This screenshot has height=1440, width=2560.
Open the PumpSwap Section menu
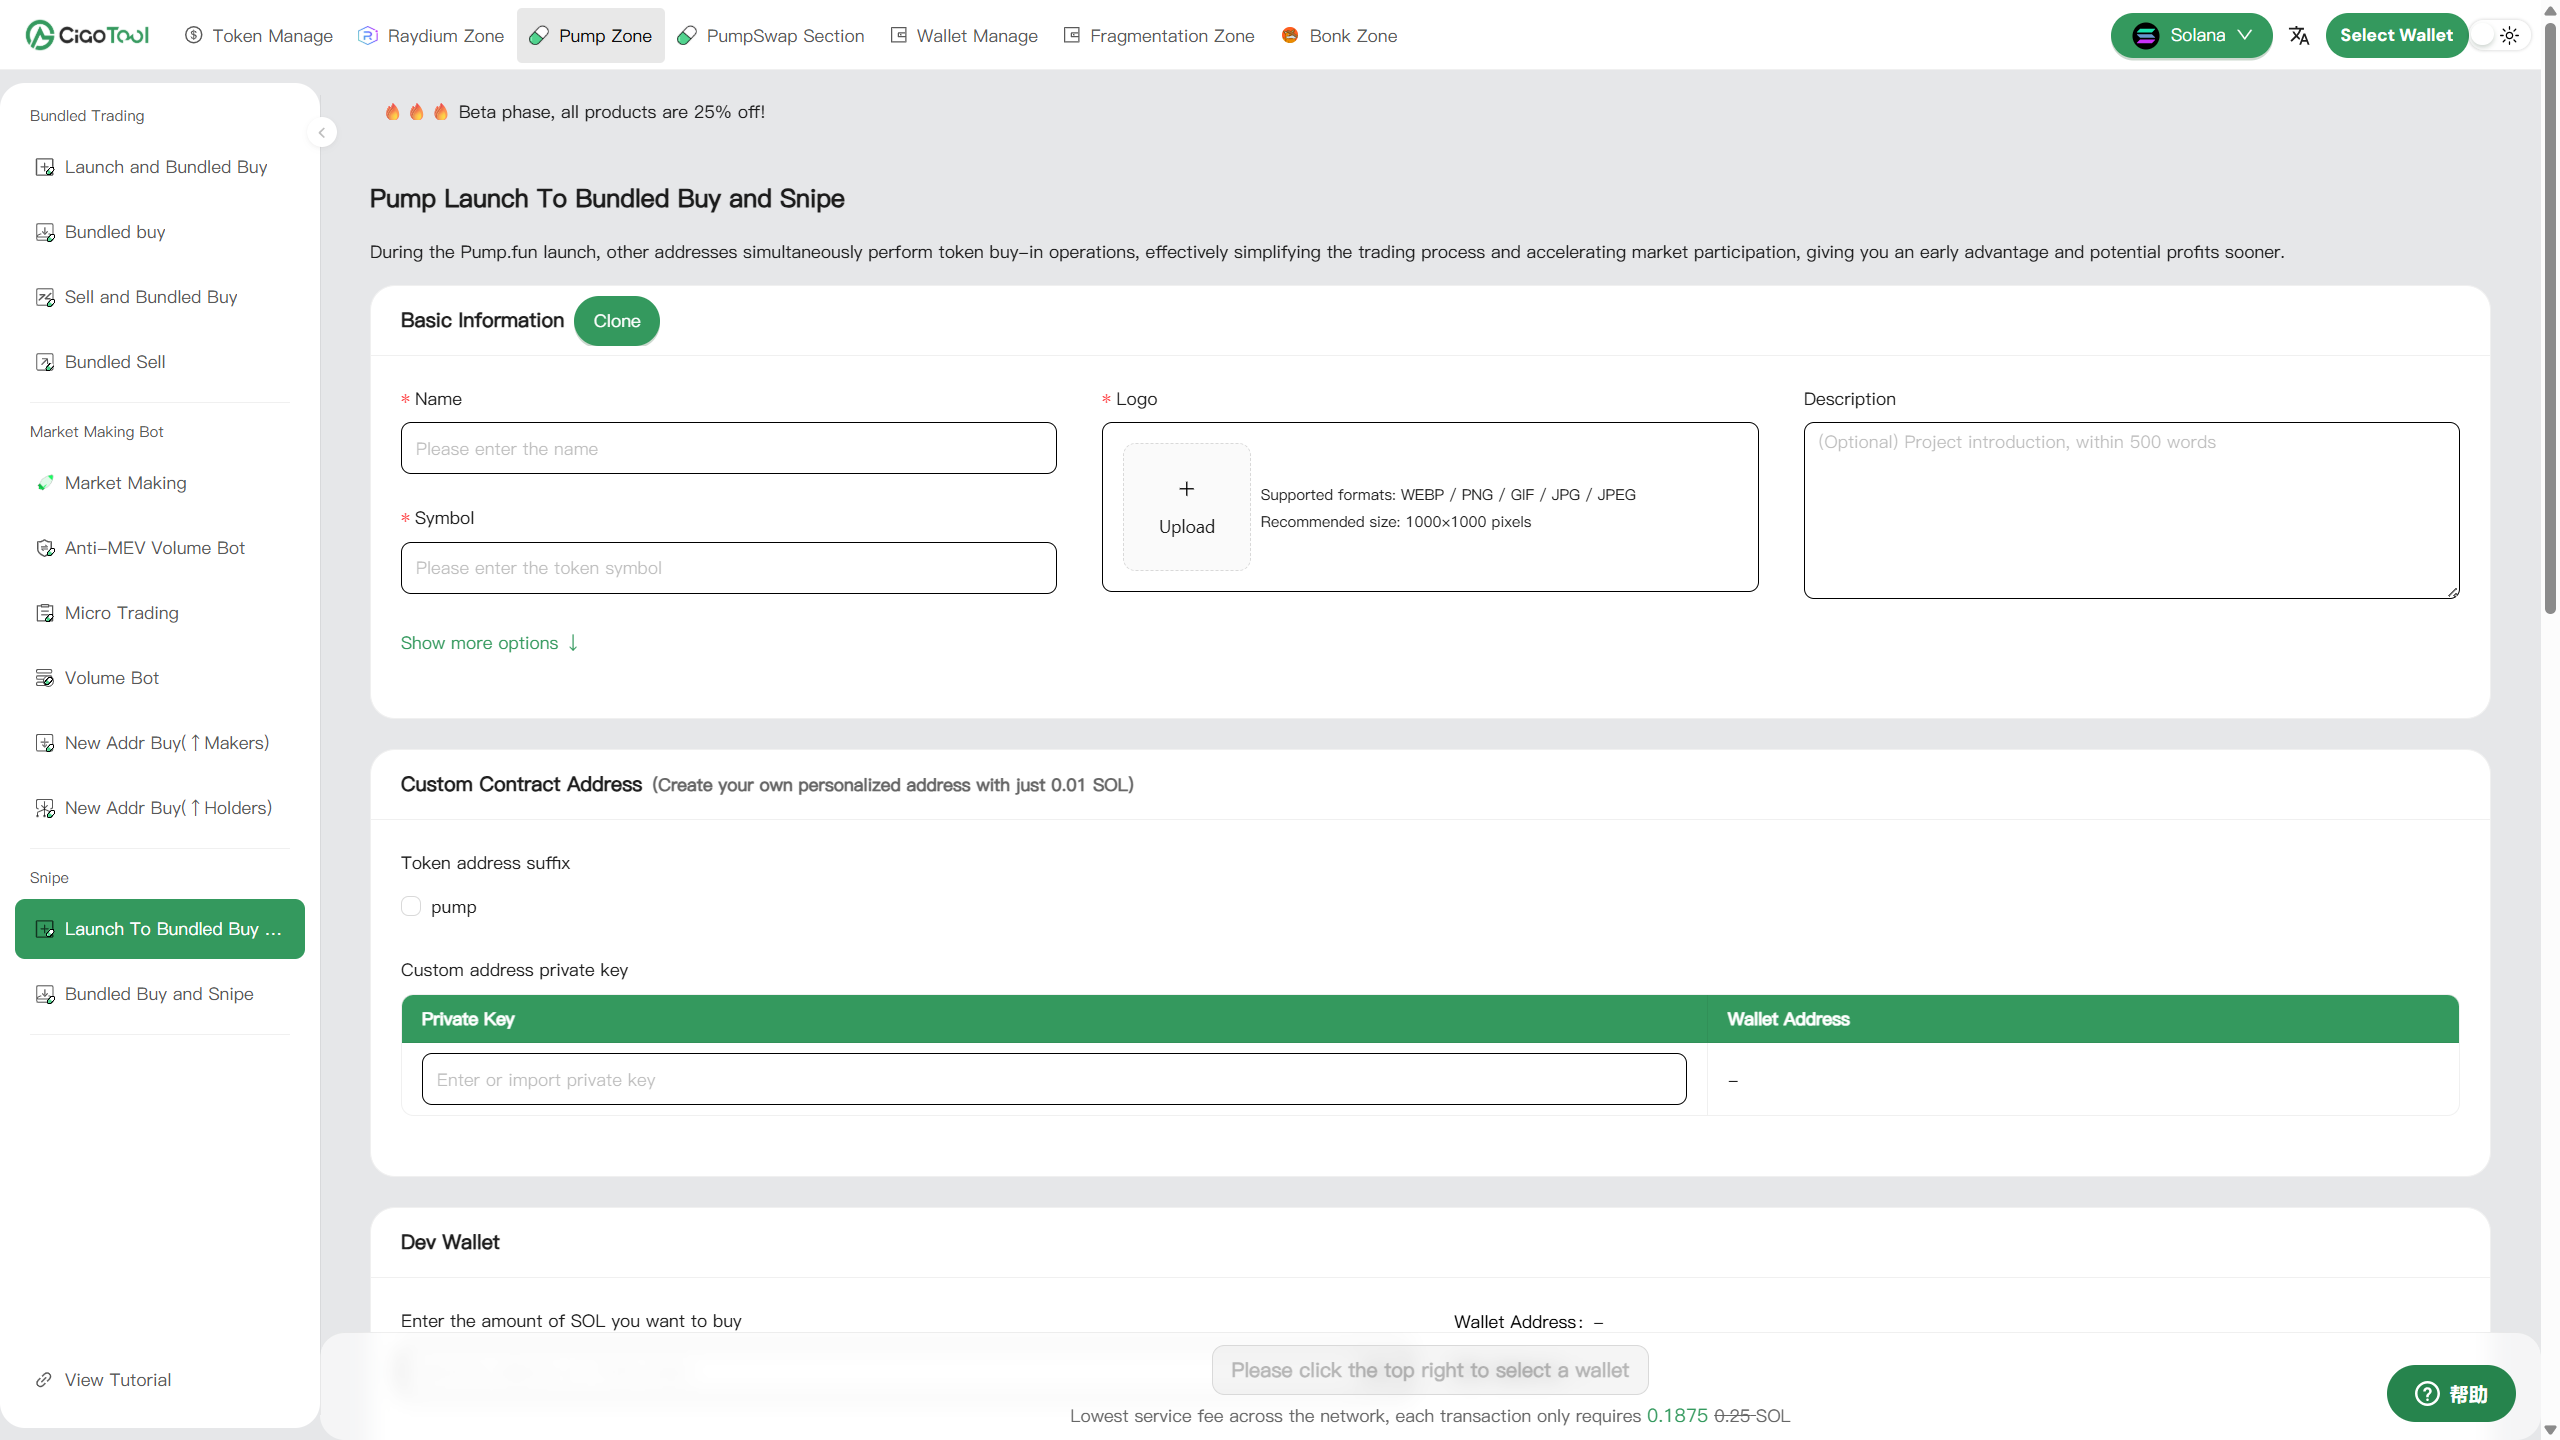coord(771,35)
